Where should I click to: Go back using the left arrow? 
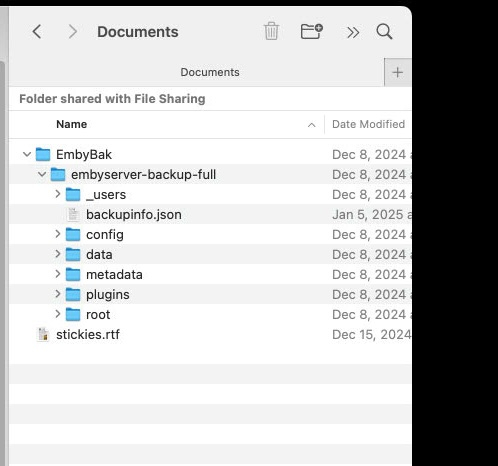pyautogui.click(x=37, y=32)
